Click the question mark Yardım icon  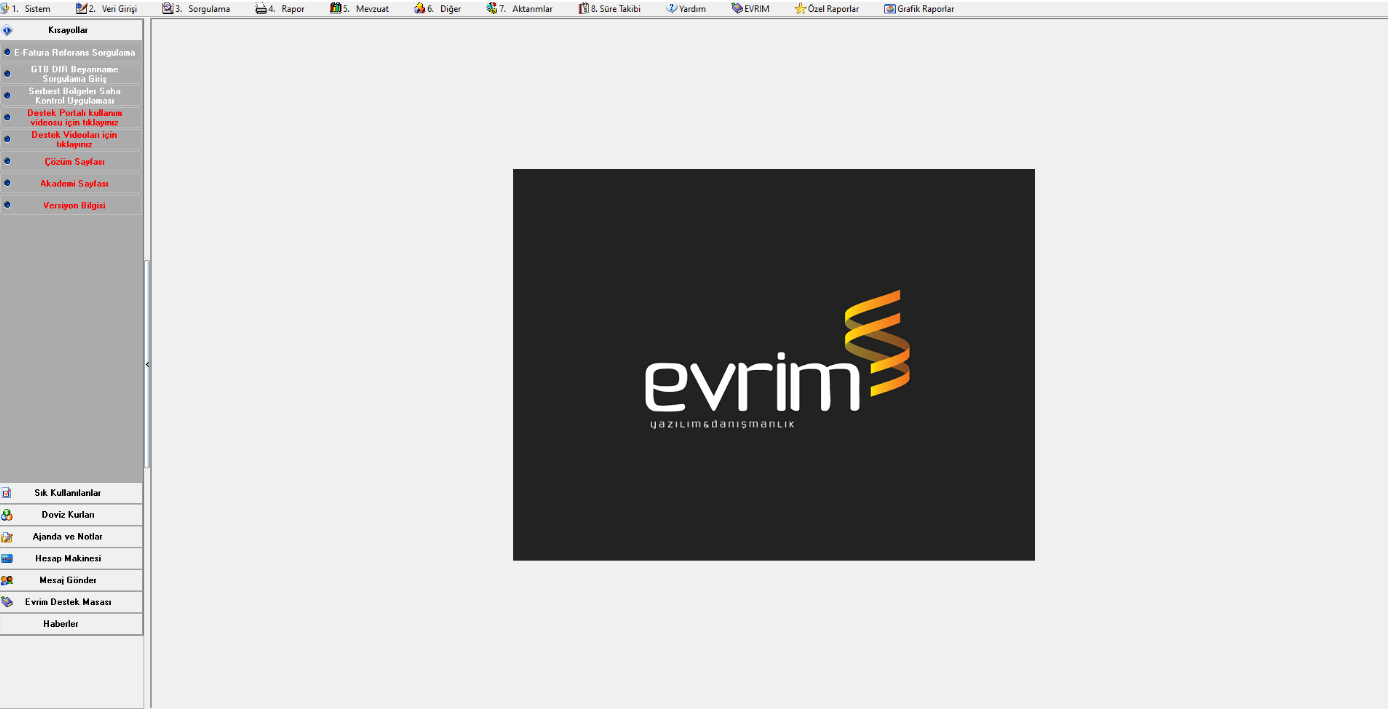tap(672, 9)
